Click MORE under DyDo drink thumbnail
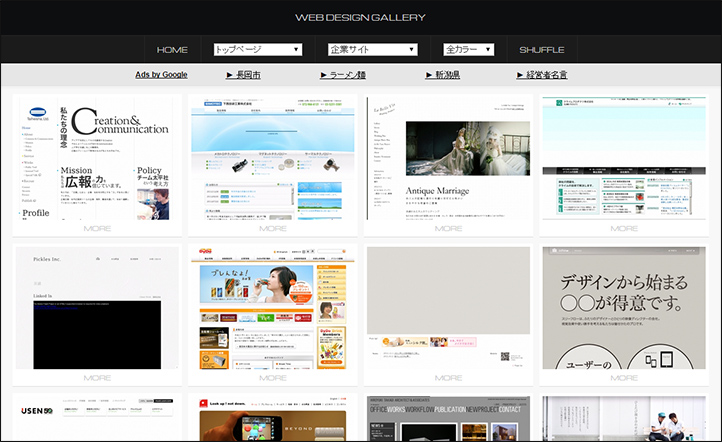Viewport: 722px width, 442px height. [x=273, y=378]
